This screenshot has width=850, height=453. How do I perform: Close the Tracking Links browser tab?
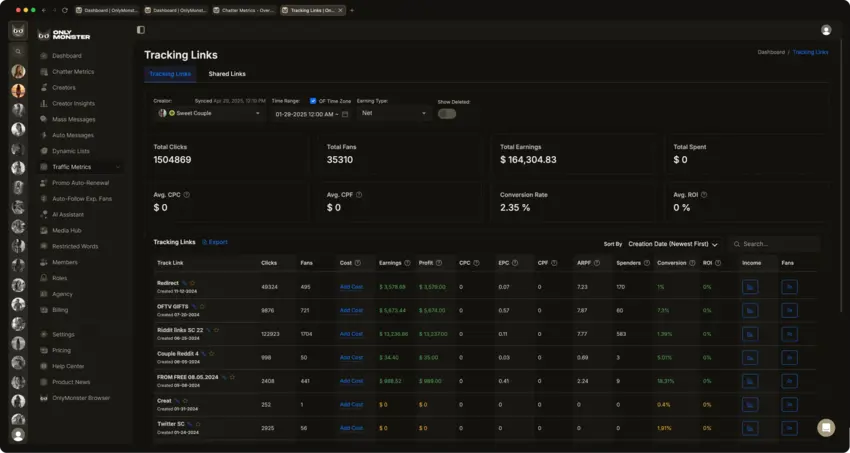340,10
